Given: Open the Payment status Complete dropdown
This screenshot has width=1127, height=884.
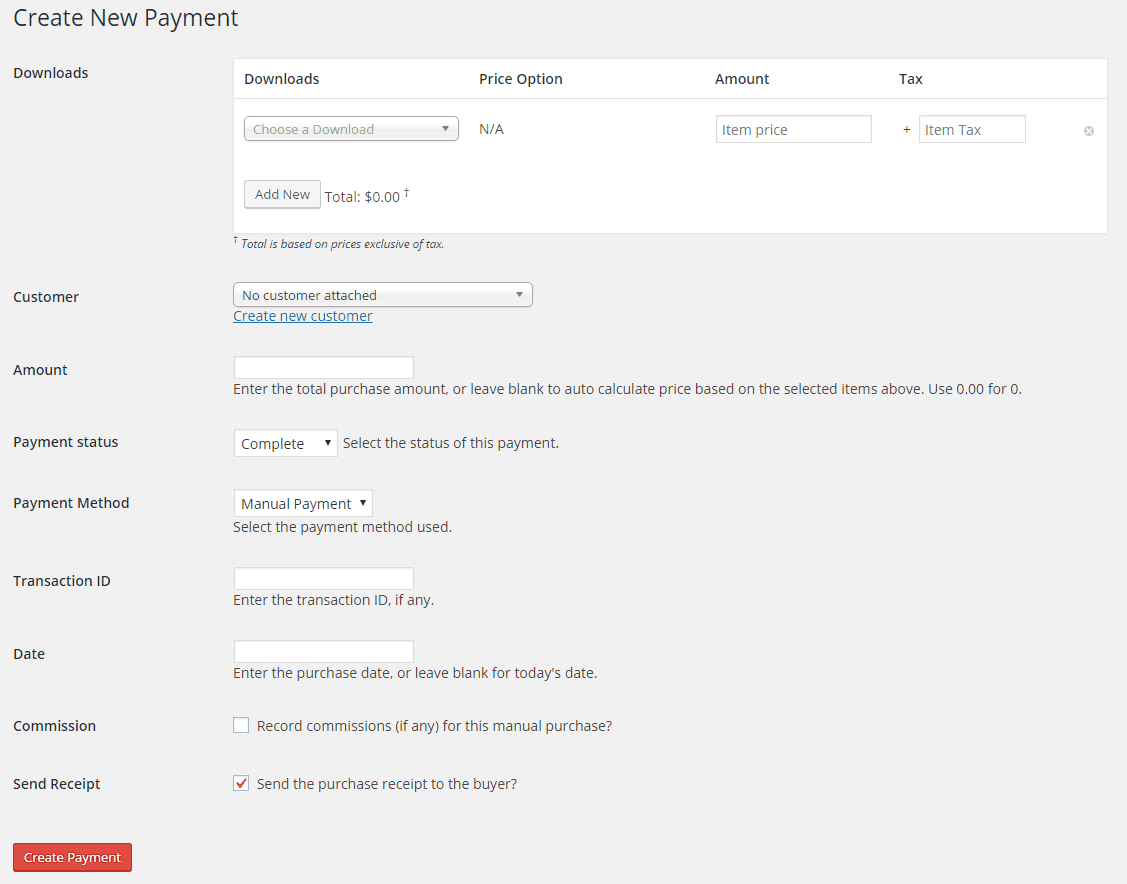Looking at the screenshot, I should coord(285,443).
